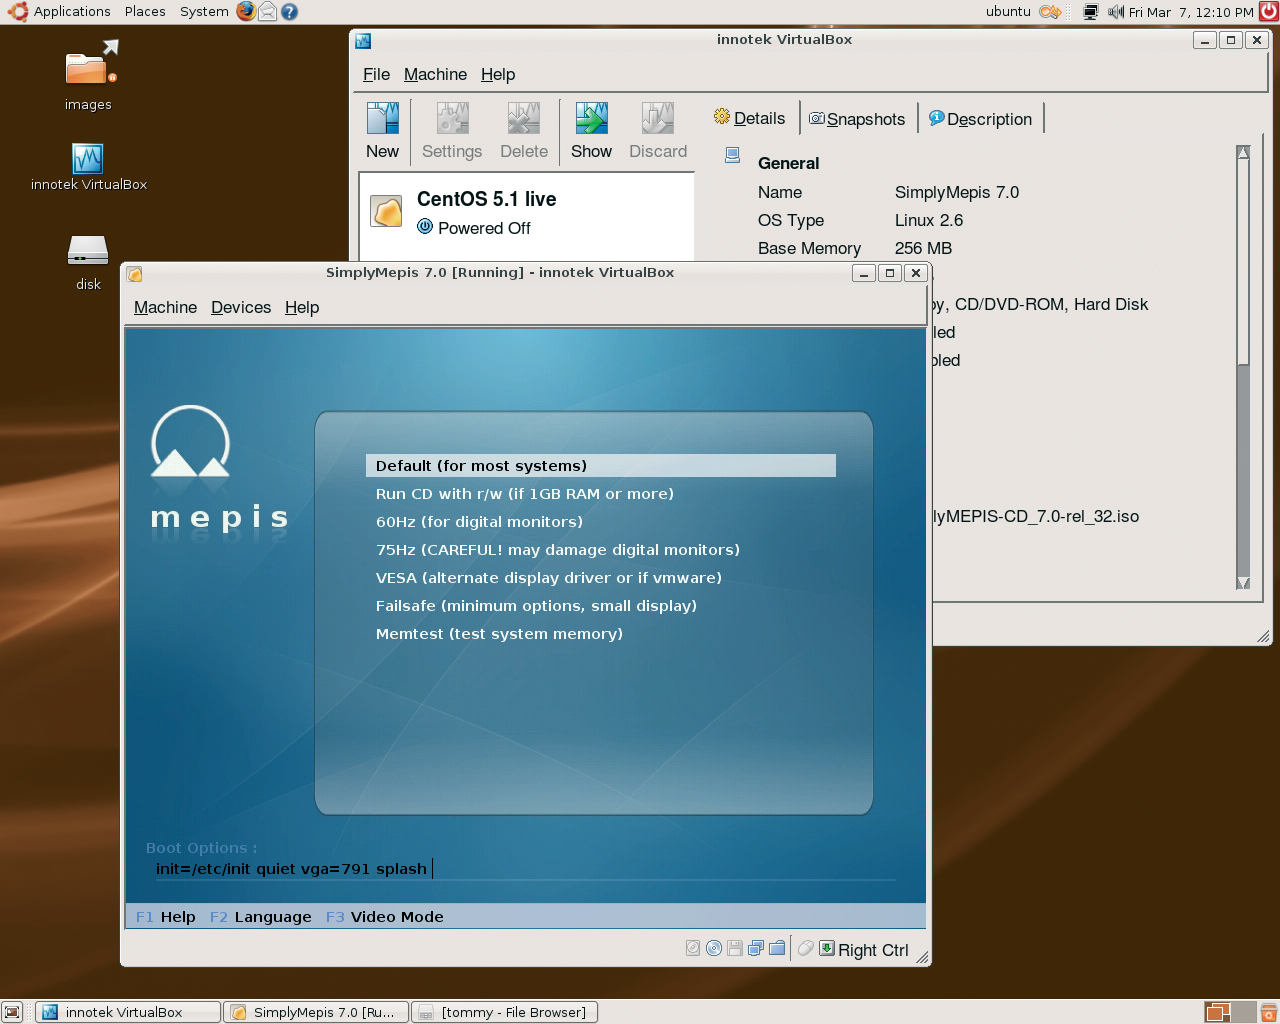Click the keyboard capture arrow icon near Right Ctrl

click(827, 948)
